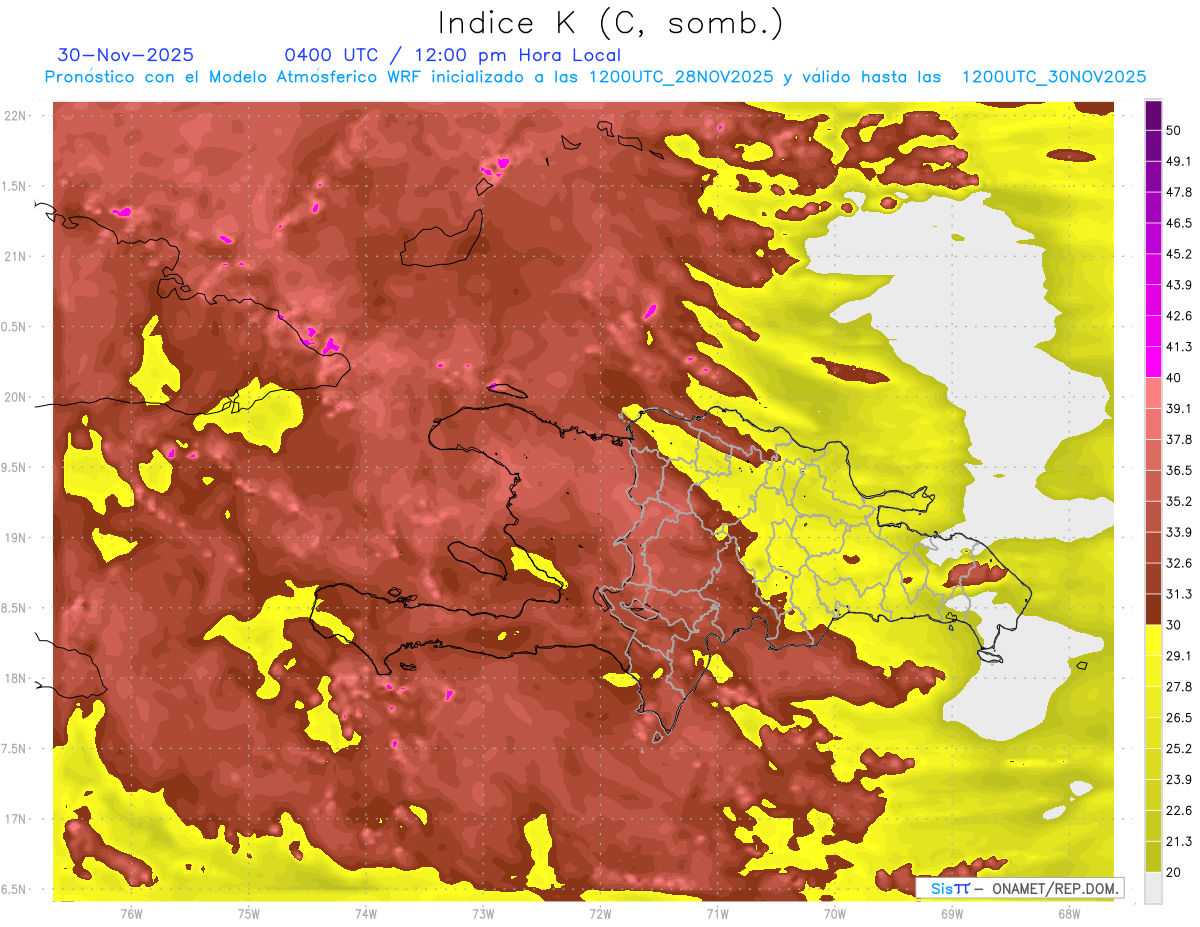The image size is (1200, 927).
Task: Click the "25.2" color scale label
Action: (x=1179, y=749)
